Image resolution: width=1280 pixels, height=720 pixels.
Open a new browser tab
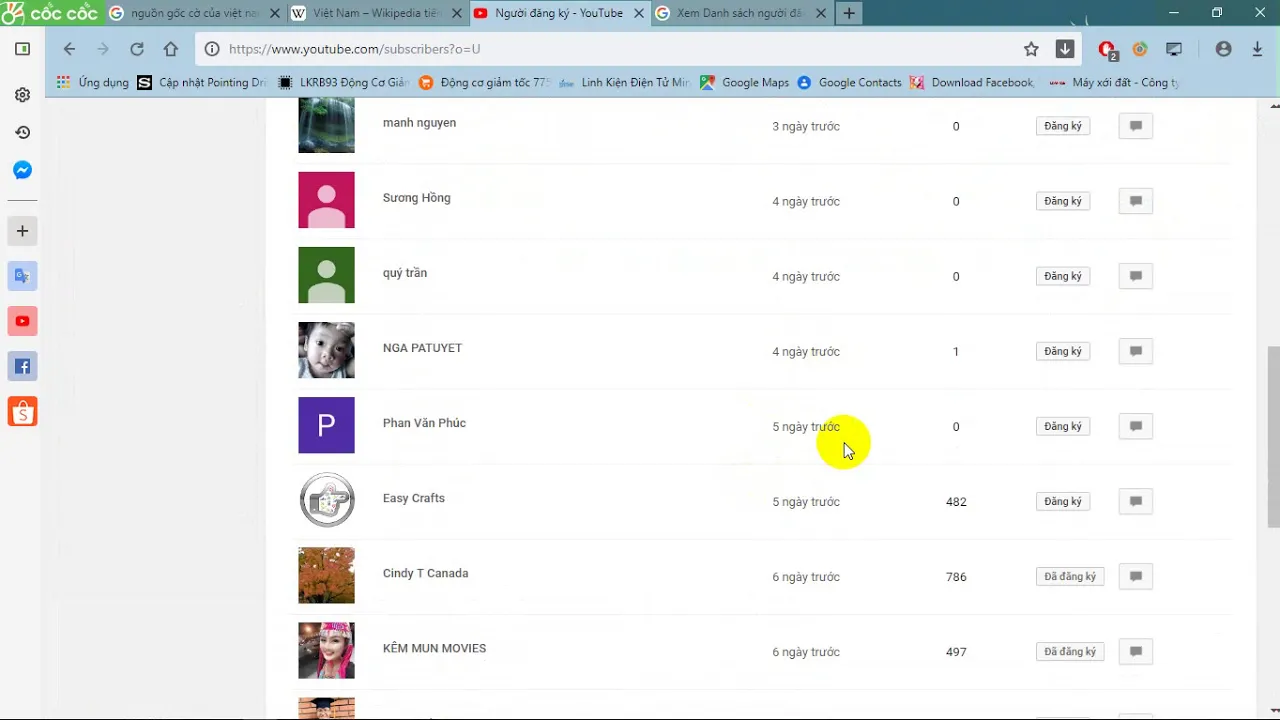click(x=849, y=13)
